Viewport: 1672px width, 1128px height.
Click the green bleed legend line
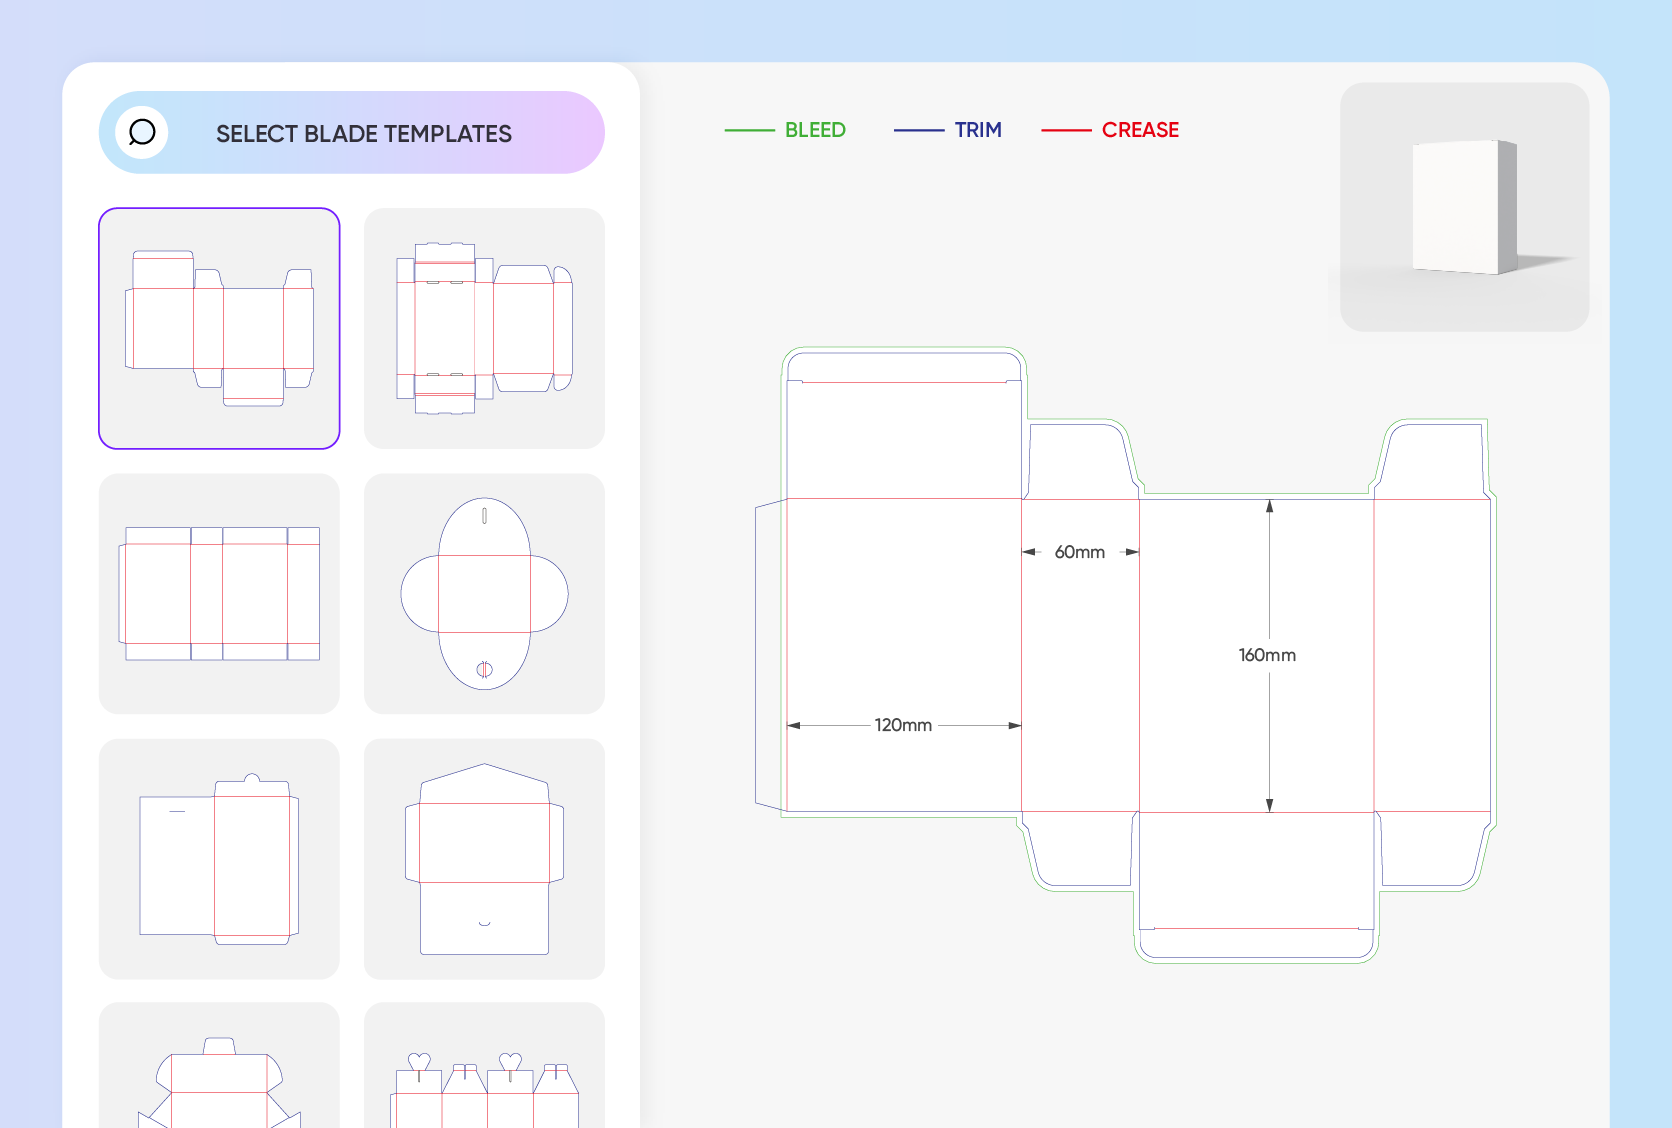pyautogui.click(x=750, y=130)
